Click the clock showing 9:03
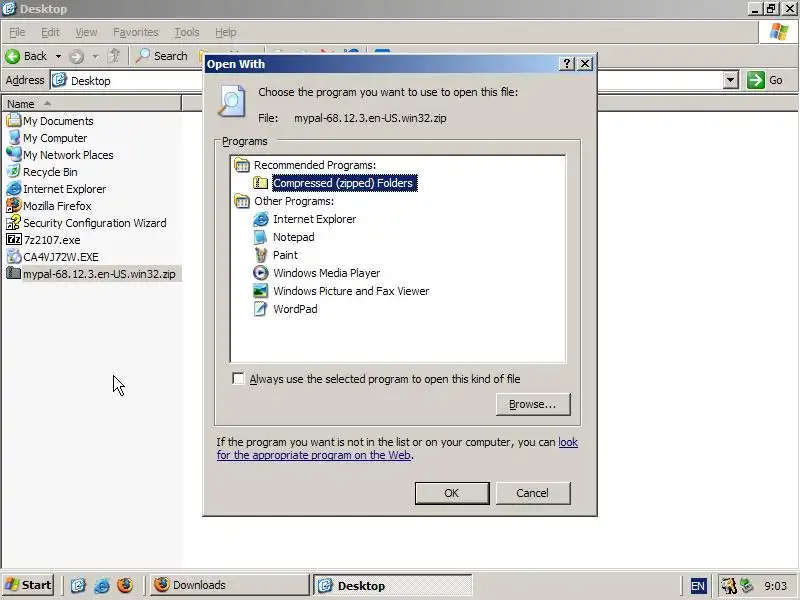This screenshot has height=600, width=800. (x=776, y=586)
